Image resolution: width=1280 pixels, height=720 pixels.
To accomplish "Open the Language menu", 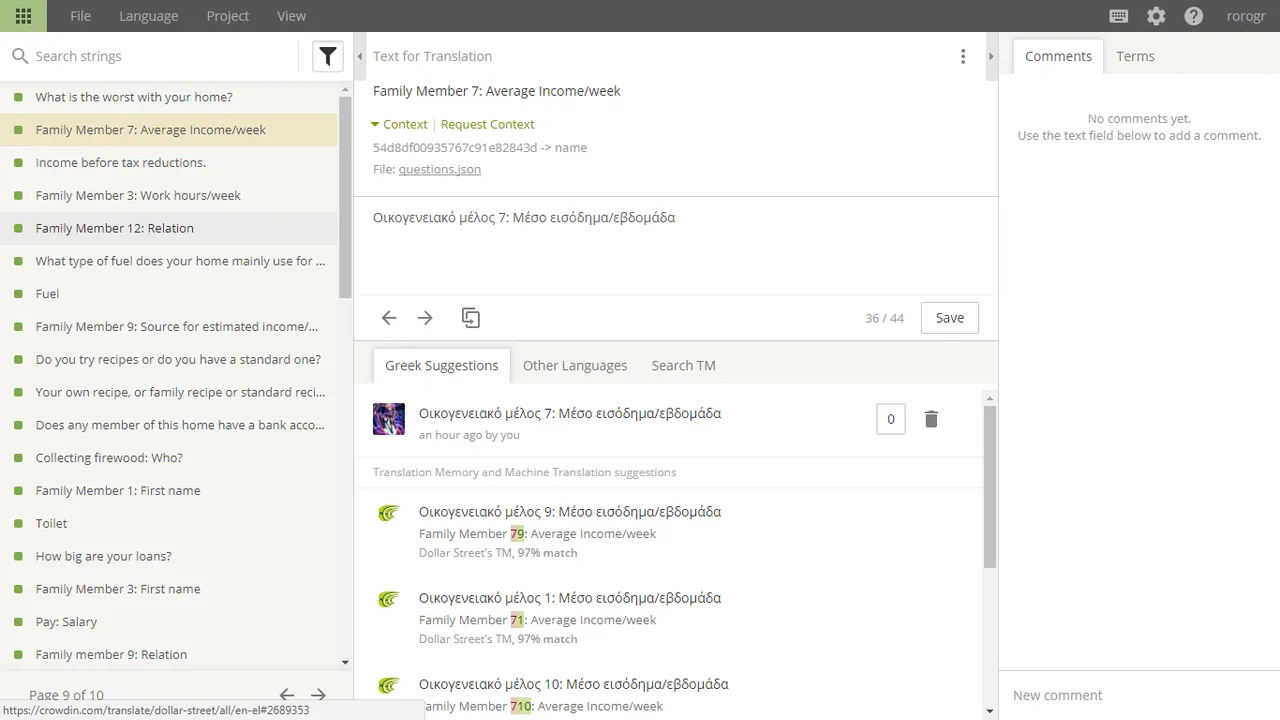I will click(x=148, y=16).
